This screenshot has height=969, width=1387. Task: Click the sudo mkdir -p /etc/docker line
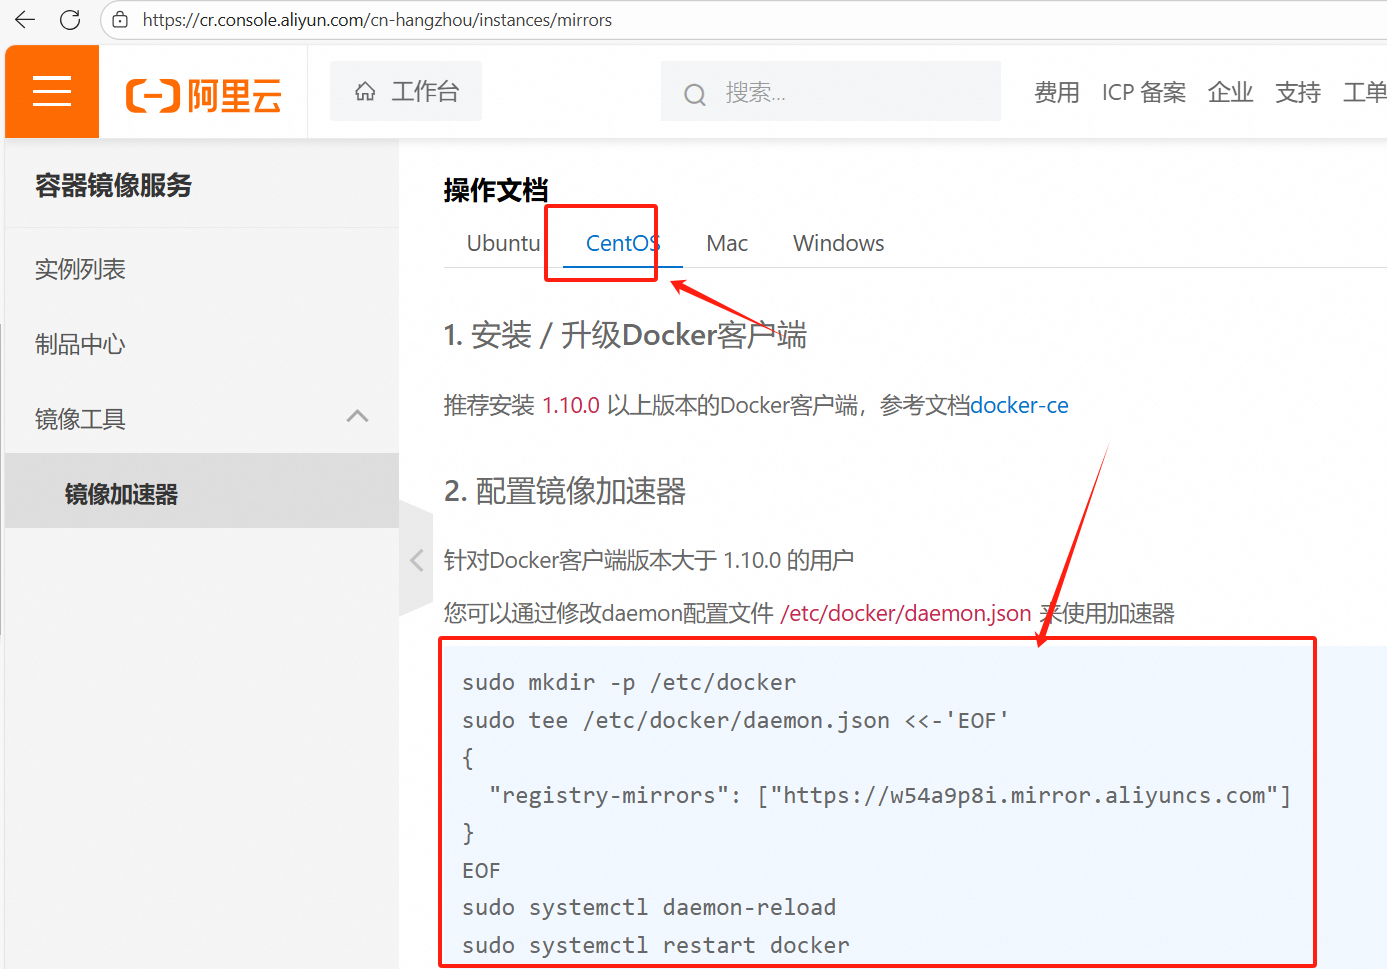(629, 682)
